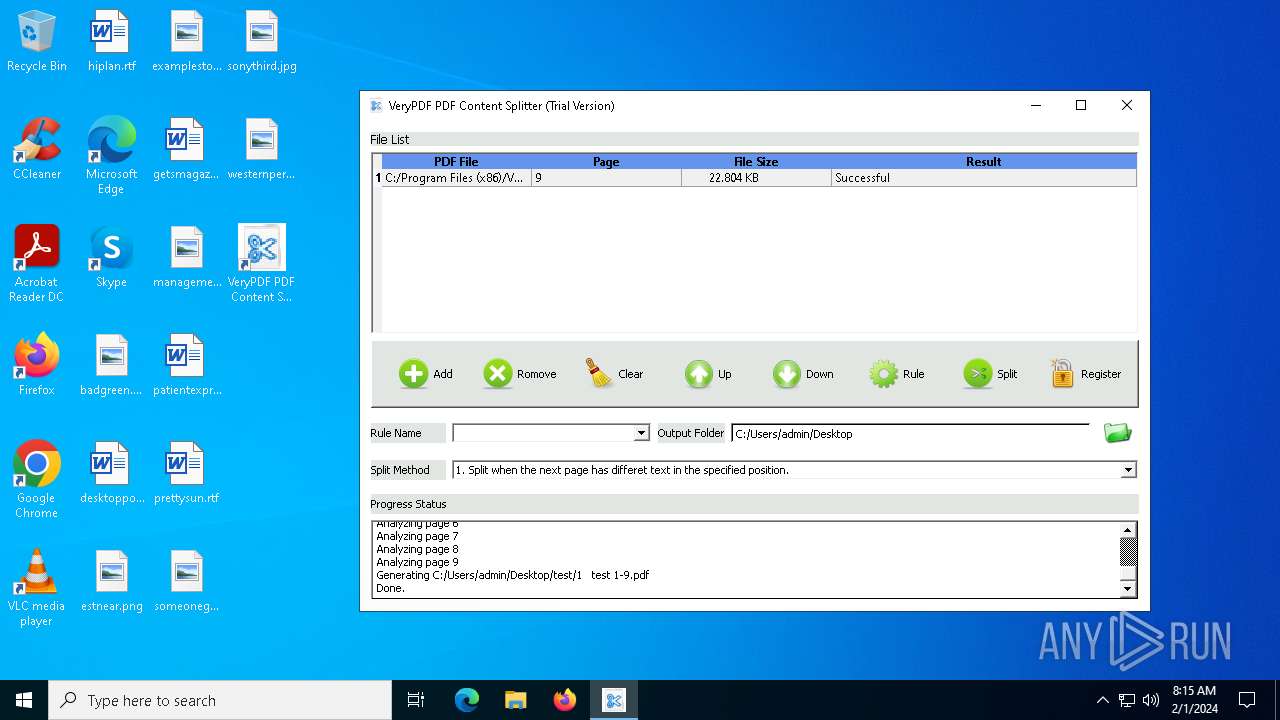The image size is (1280, 720).
Task: Open Task View from the taskbar
Action: tap(416, 700)
